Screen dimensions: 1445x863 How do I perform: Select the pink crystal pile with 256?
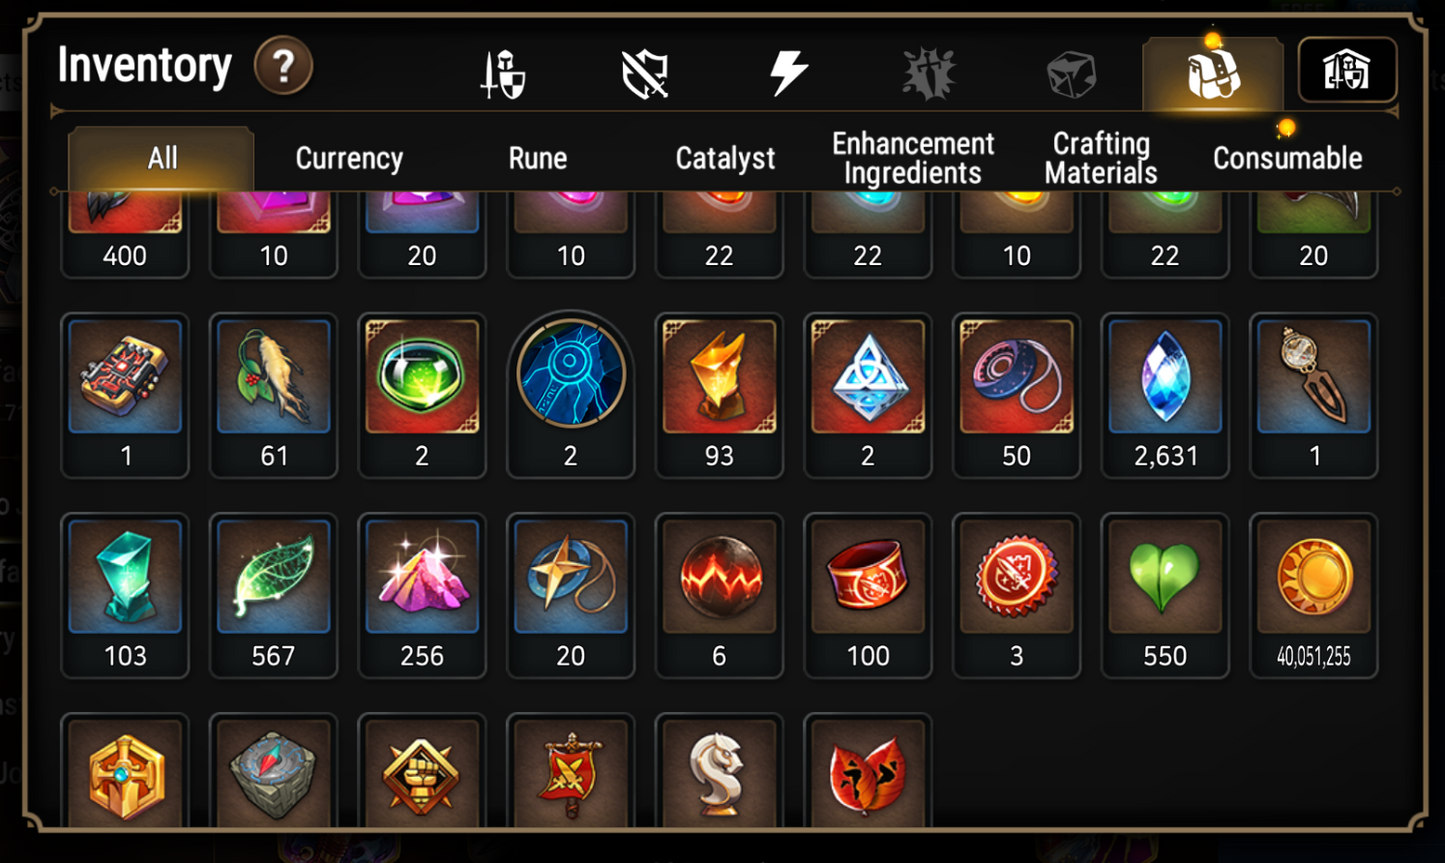pyautogui.click(x=422, y=596)
